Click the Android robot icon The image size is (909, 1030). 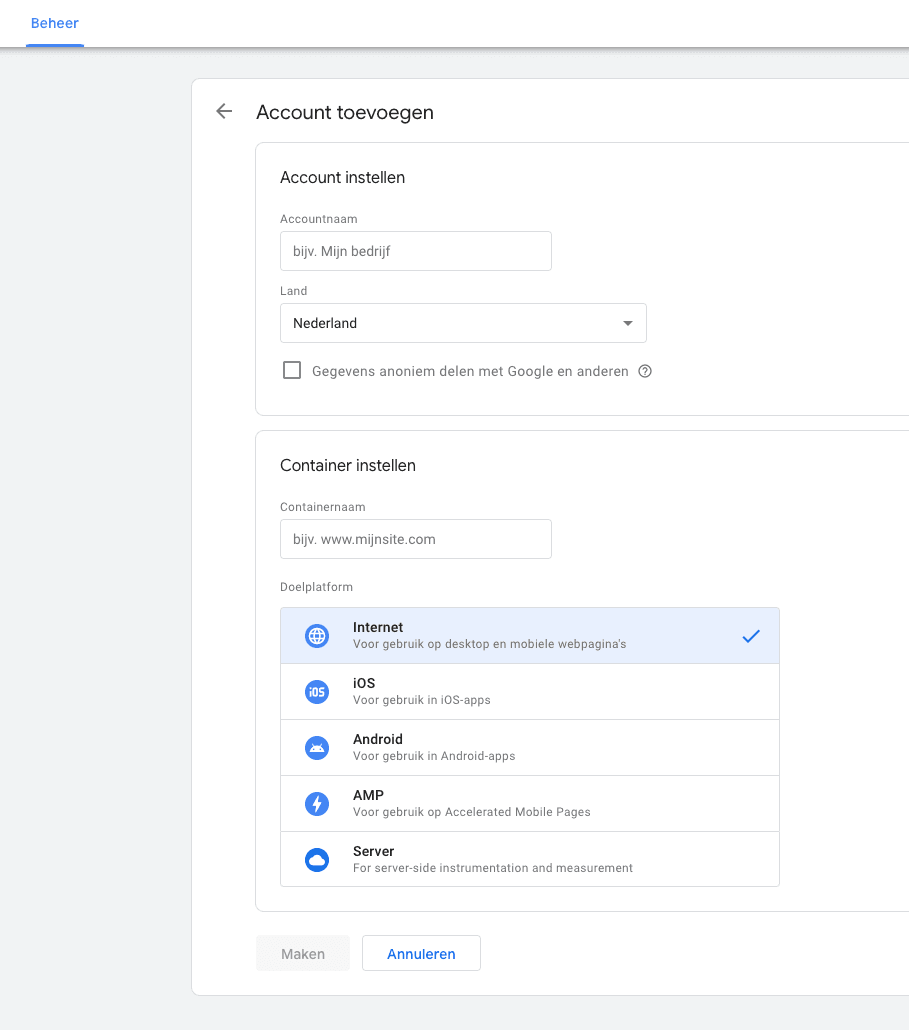tap(317, 748)
